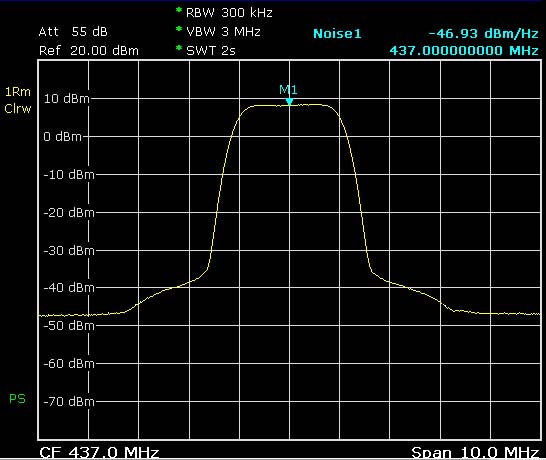Click the Att 55 dB attenuation label
Viewport: 546px width, 460px height.
click(73, 32)
